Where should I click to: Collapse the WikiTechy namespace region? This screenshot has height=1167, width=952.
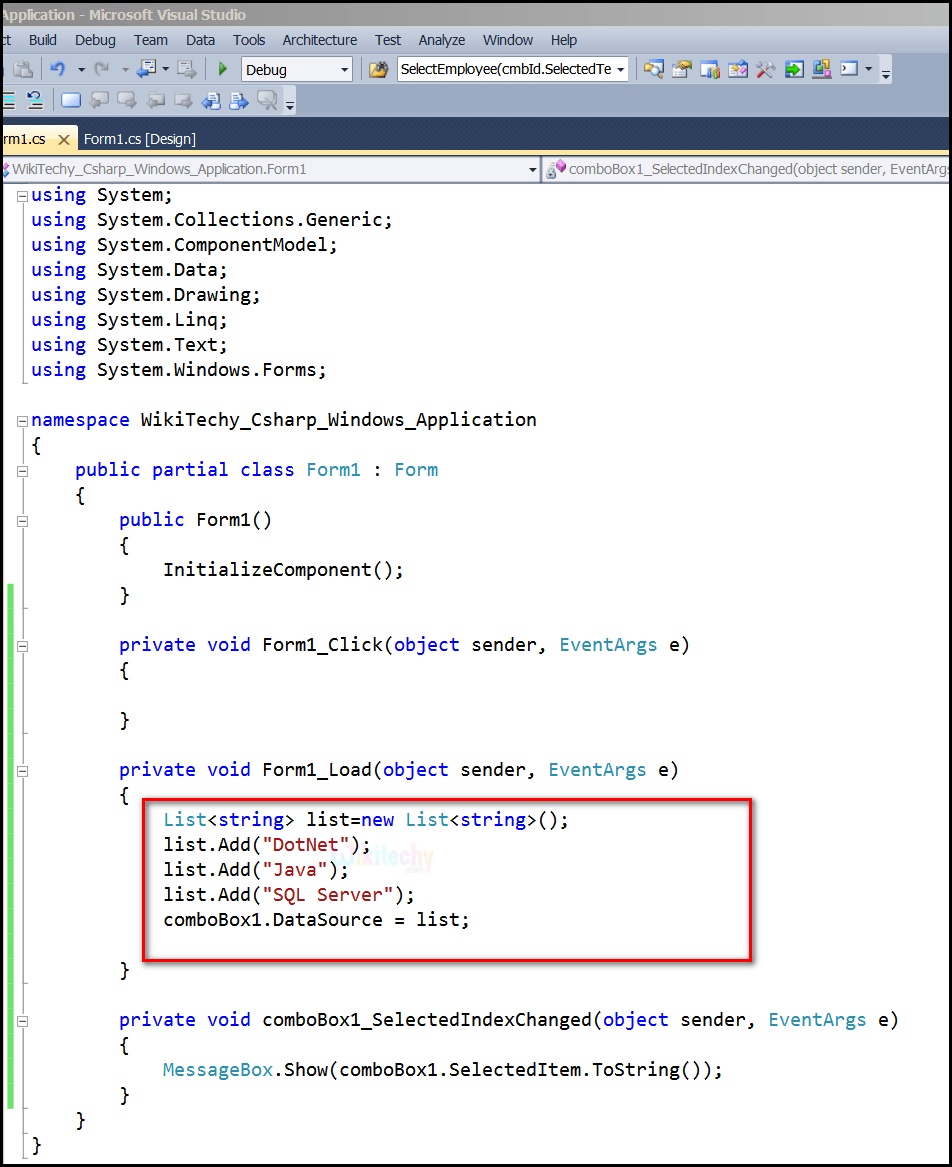[21, 420]
